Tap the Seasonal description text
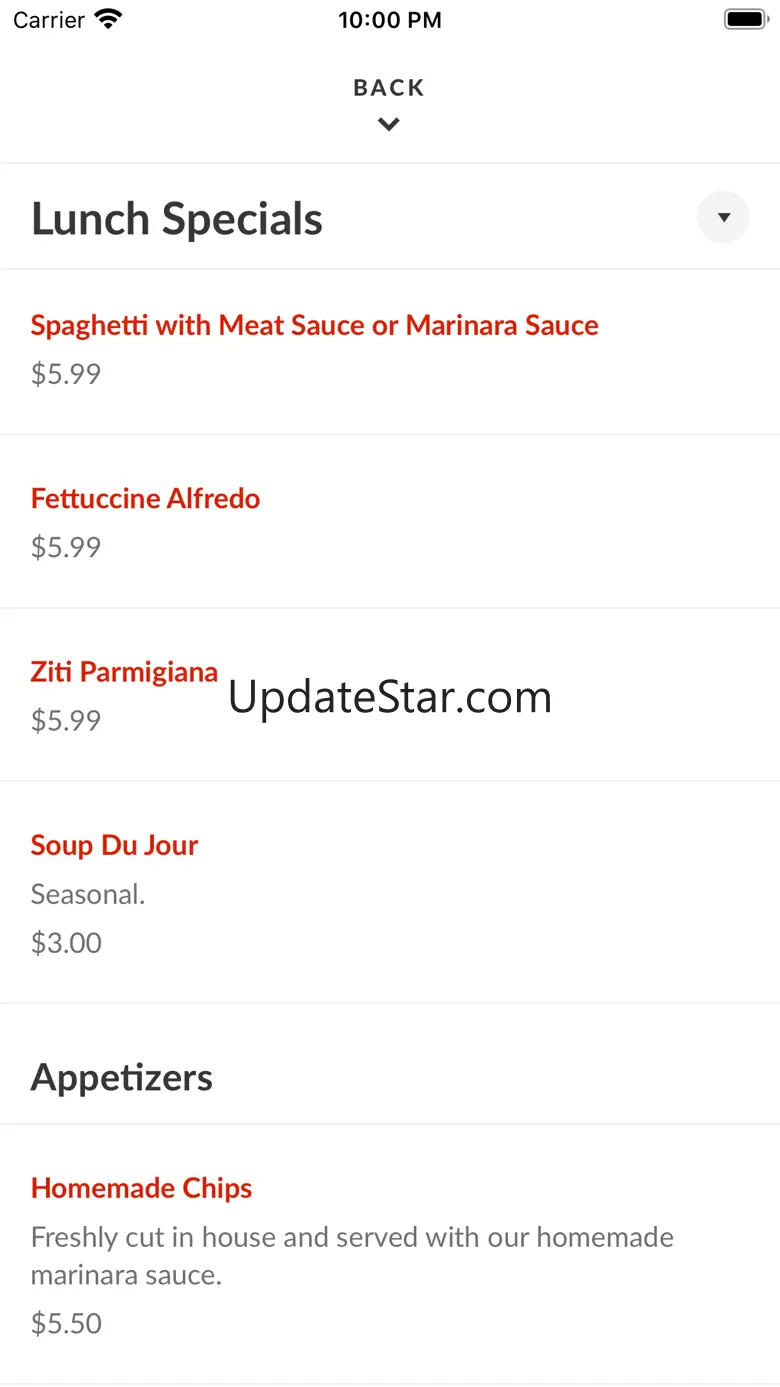780x1387 pixels. [x=88, y=894]
